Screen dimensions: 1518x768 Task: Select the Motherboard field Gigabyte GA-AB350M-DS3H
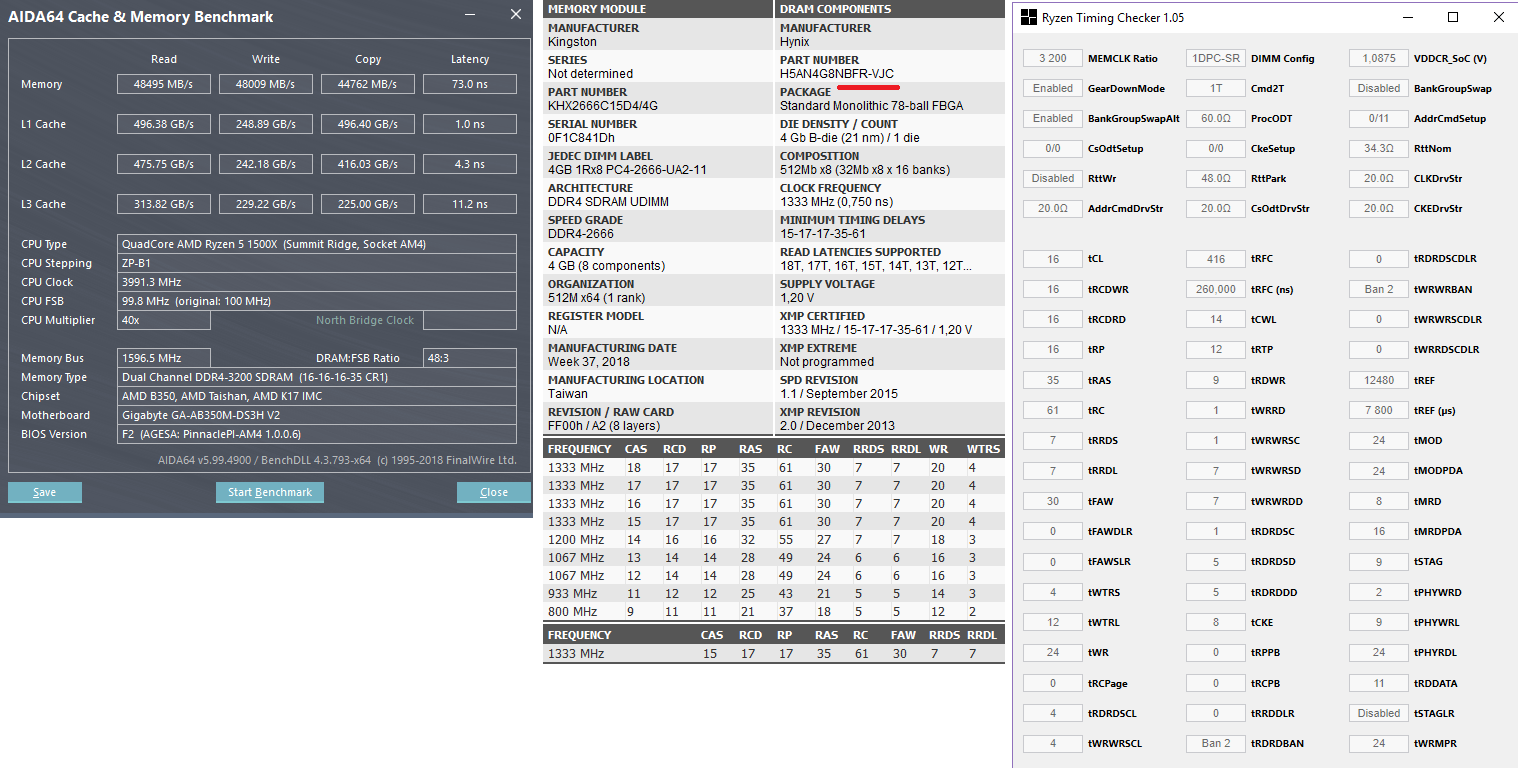point(317,415)
